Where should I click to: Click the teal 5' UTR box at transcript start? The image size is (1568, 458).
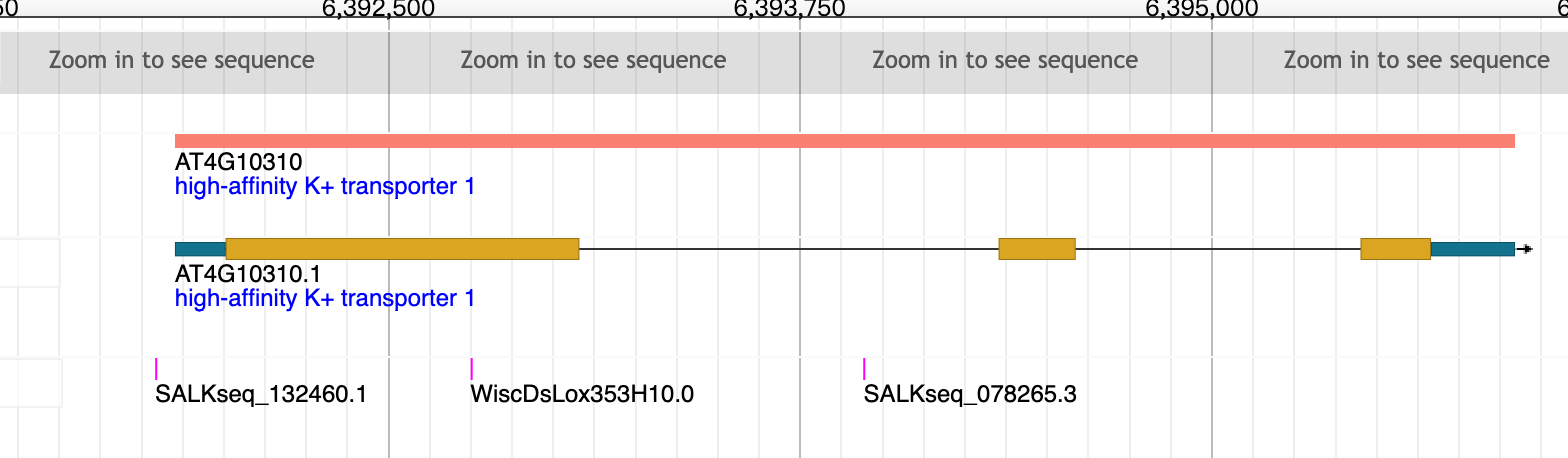click(x=200, y=249)
